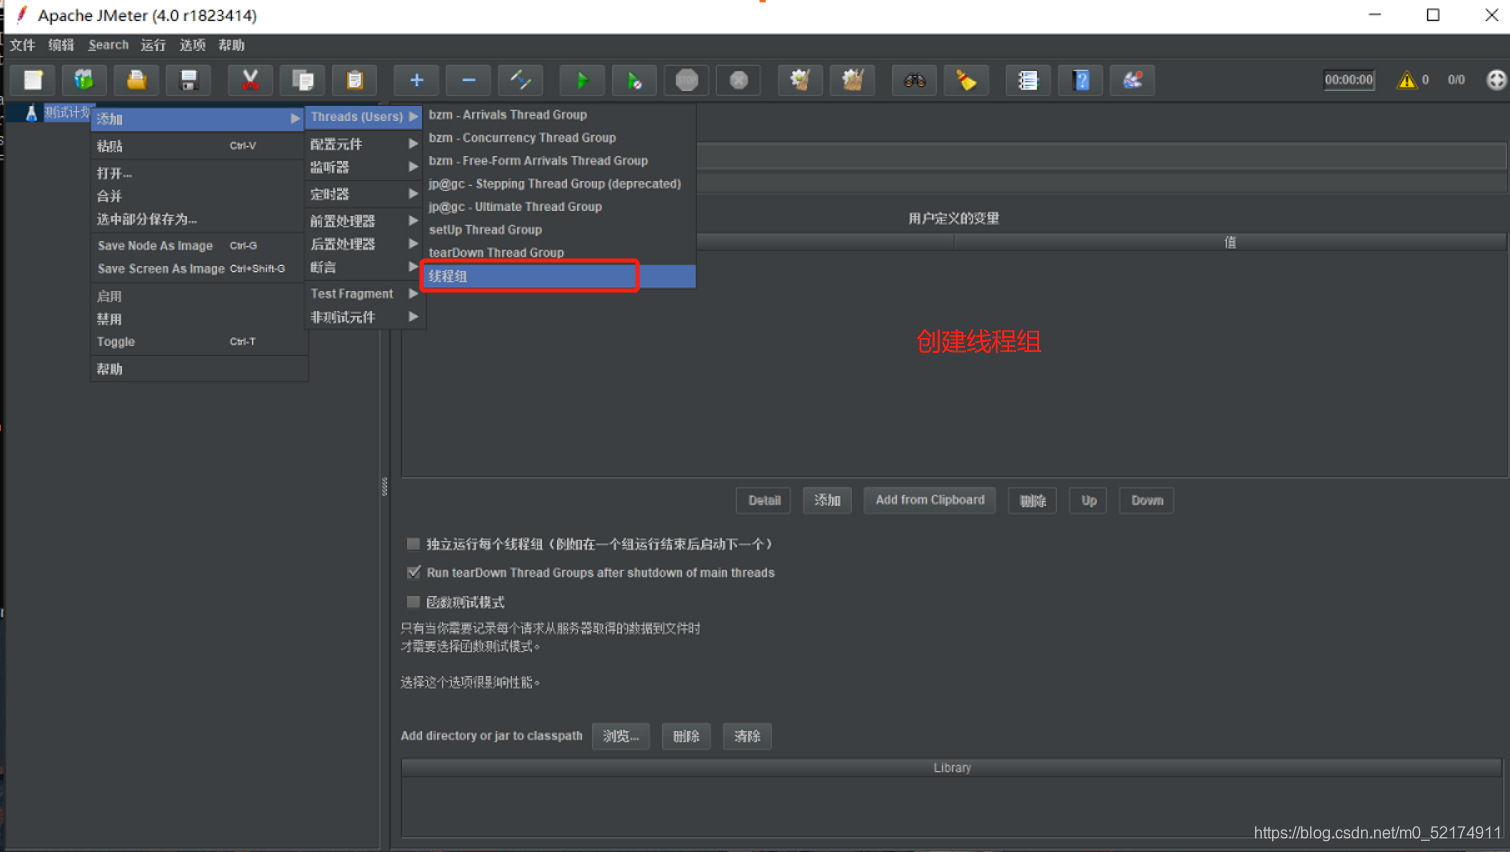Save the test plan with the disk icon
The image size is (1510, 852).
pyautogui.click(x=188, y=80)
